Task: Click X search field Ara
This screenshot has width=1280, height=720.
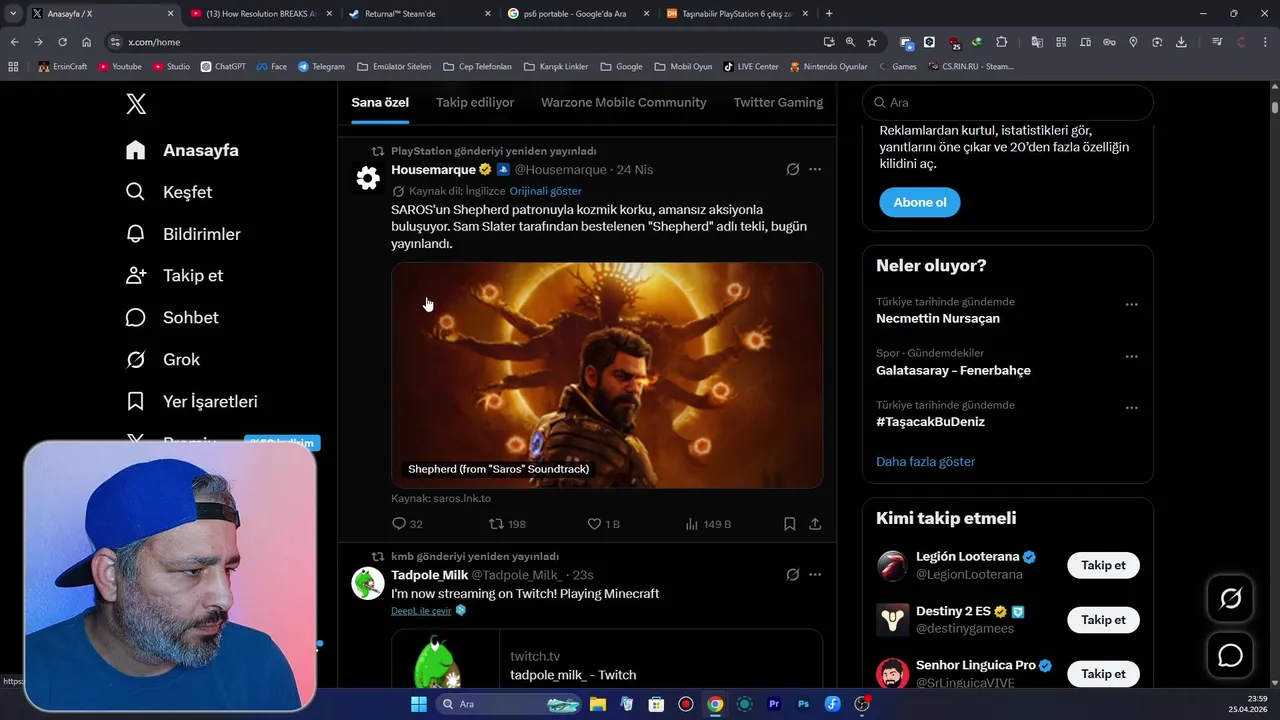Action: 1008,102
